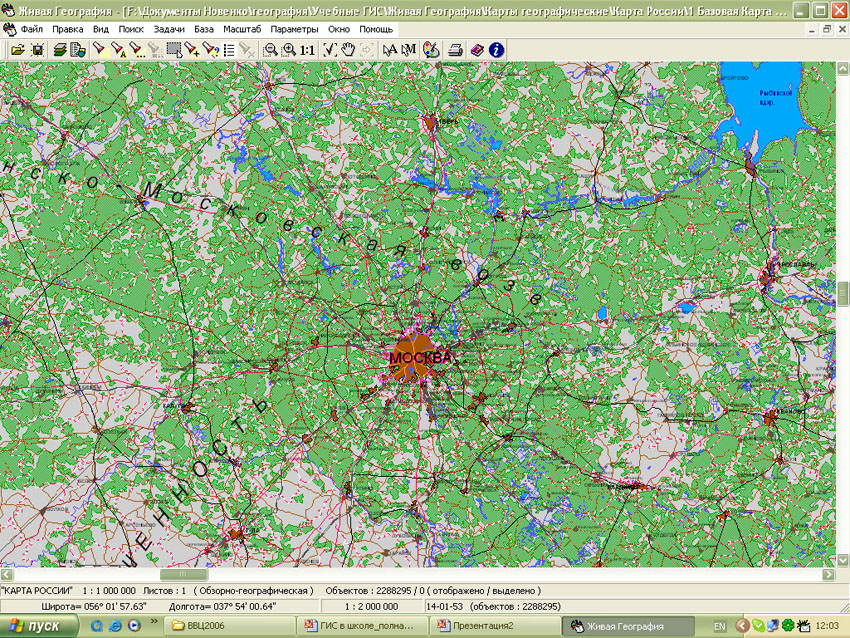The height and width of the screenshot is (638, 850).
Task: Open the blue info icon
Action: tap(497, 49)
